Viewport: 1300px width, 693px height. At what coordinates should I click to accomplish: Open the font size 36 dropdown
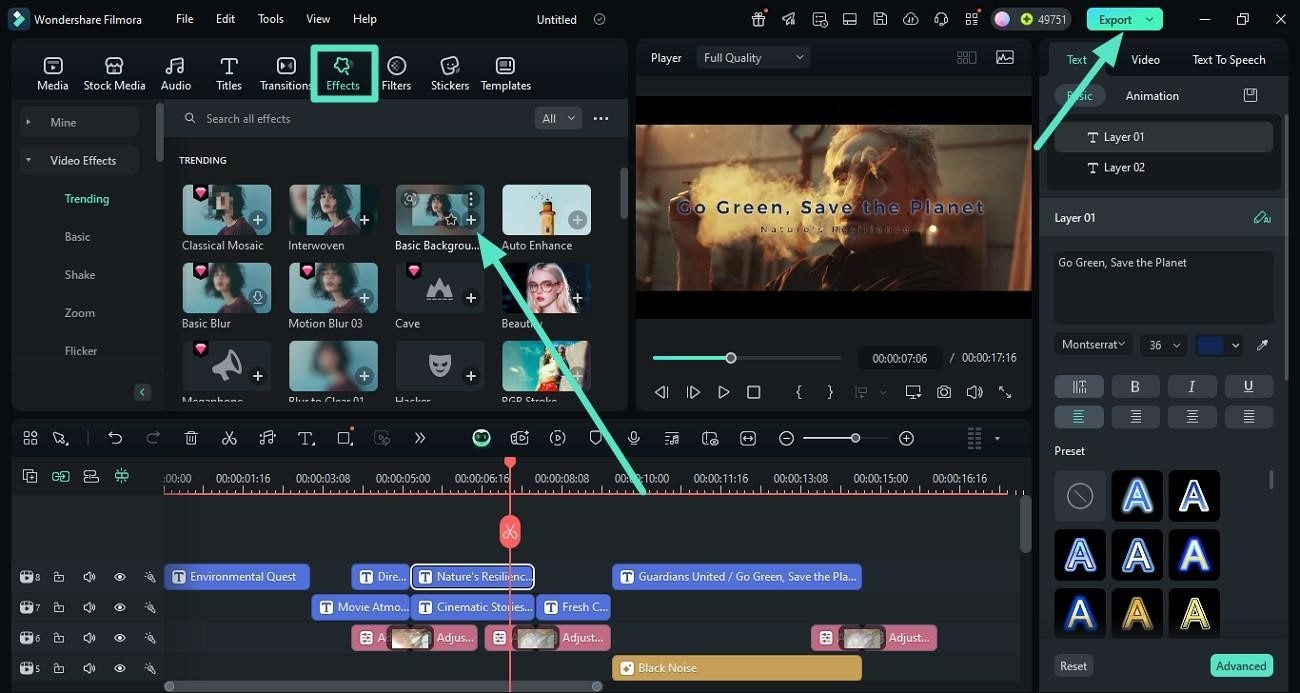tap(1164, 345)
